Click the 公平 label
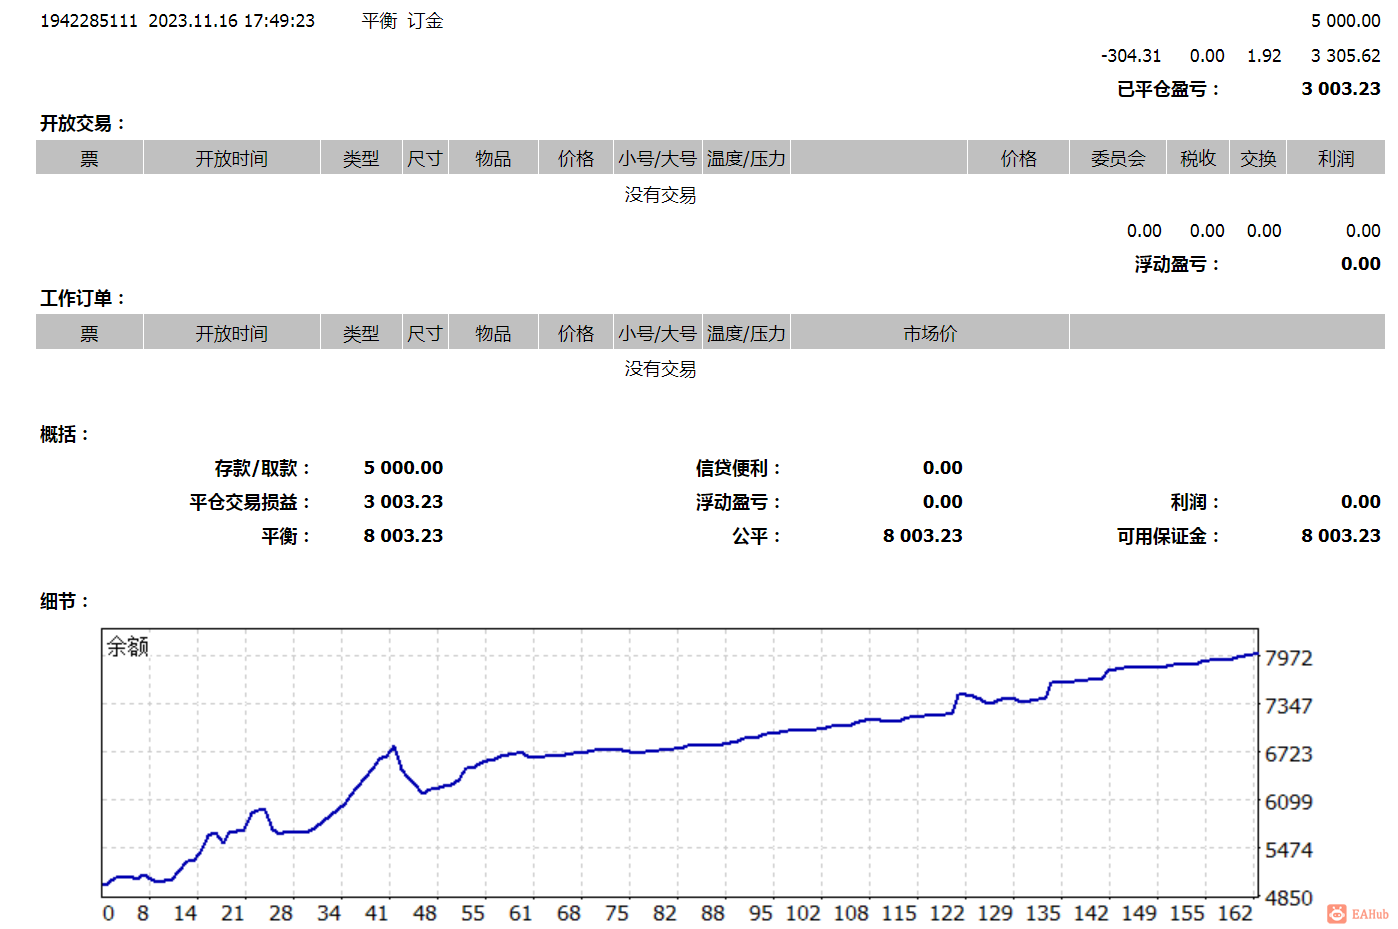This screenshot has width=1398, height=929. 756,536
